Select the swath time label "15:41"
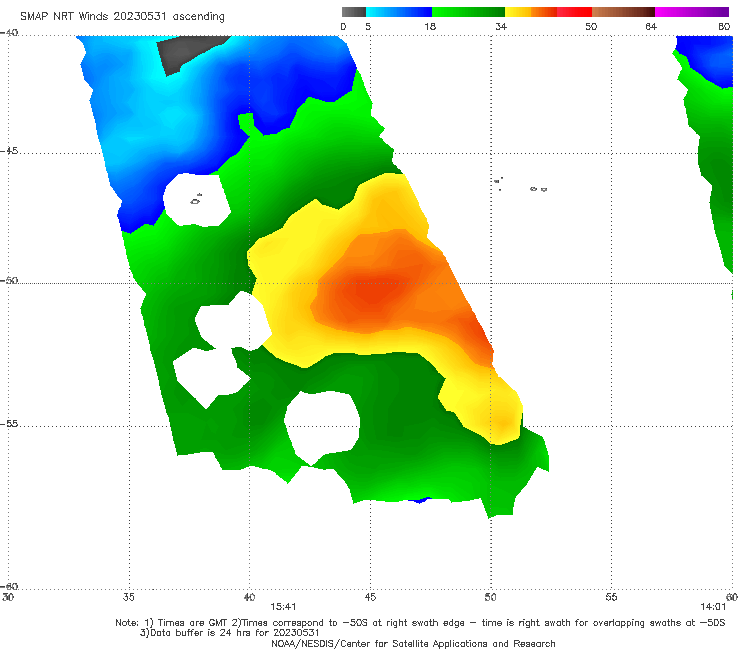This screenshot has width=740, height=650. 283,607
